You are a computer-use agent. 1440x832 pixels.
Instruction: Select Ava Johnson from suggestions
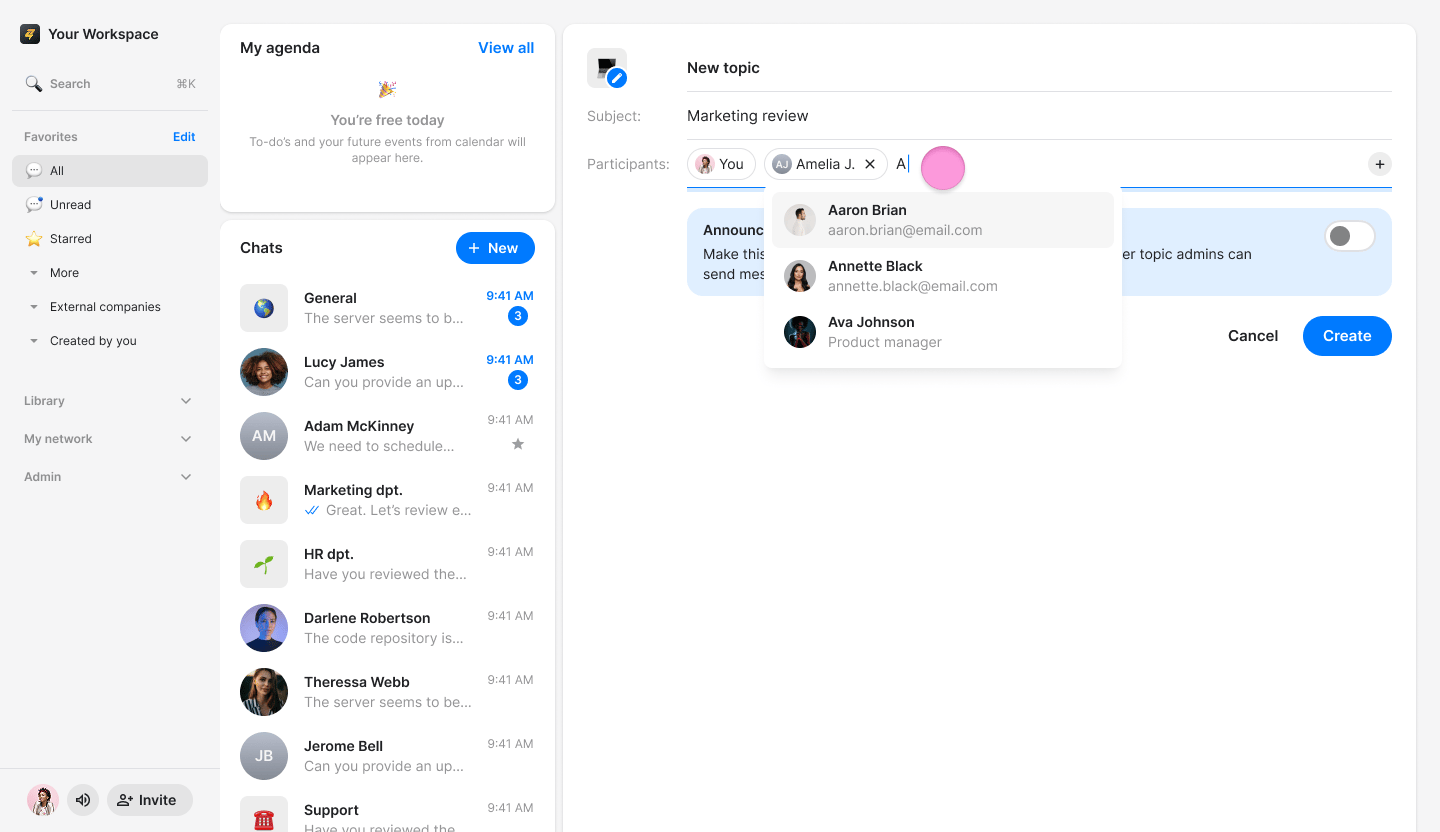[943, 332]
